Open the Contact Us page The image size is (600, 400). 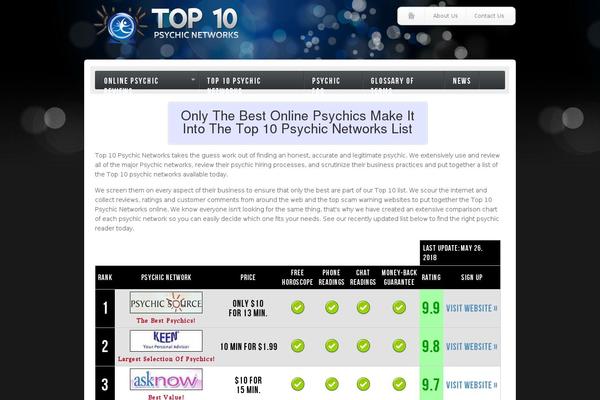(x=489, y=16)
